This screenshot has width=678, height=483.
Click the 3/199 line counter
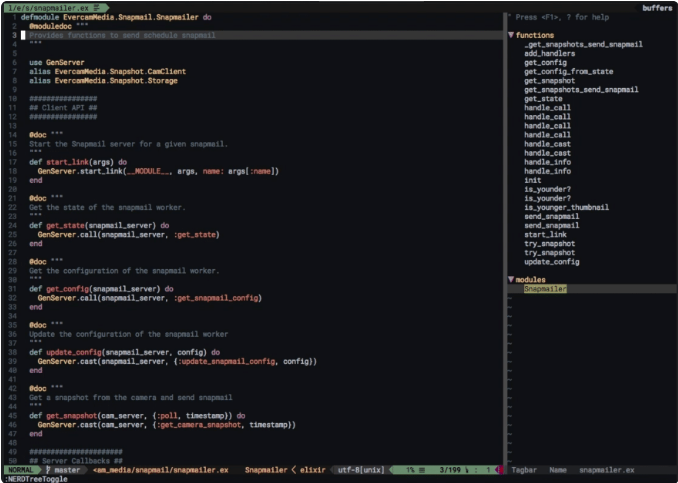tap(451, 470)
